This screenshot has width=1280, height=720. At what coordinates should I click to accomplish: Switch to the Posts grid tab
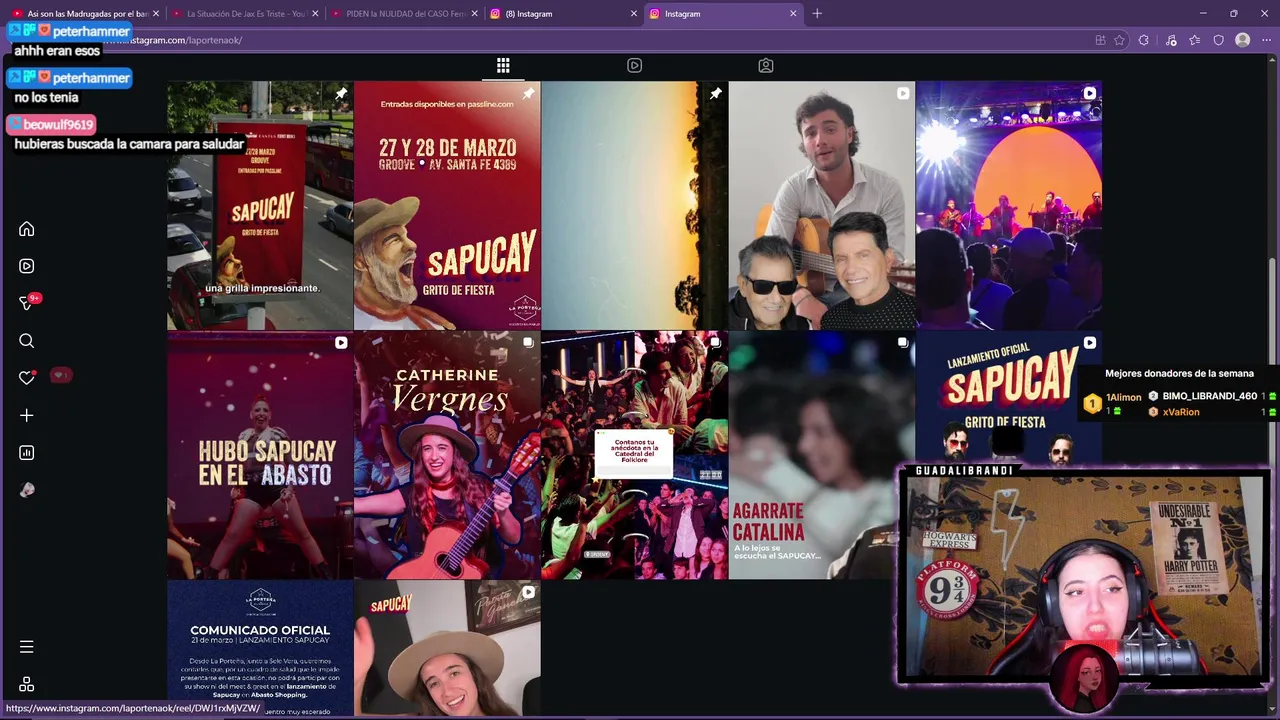(x=503, y=65)
